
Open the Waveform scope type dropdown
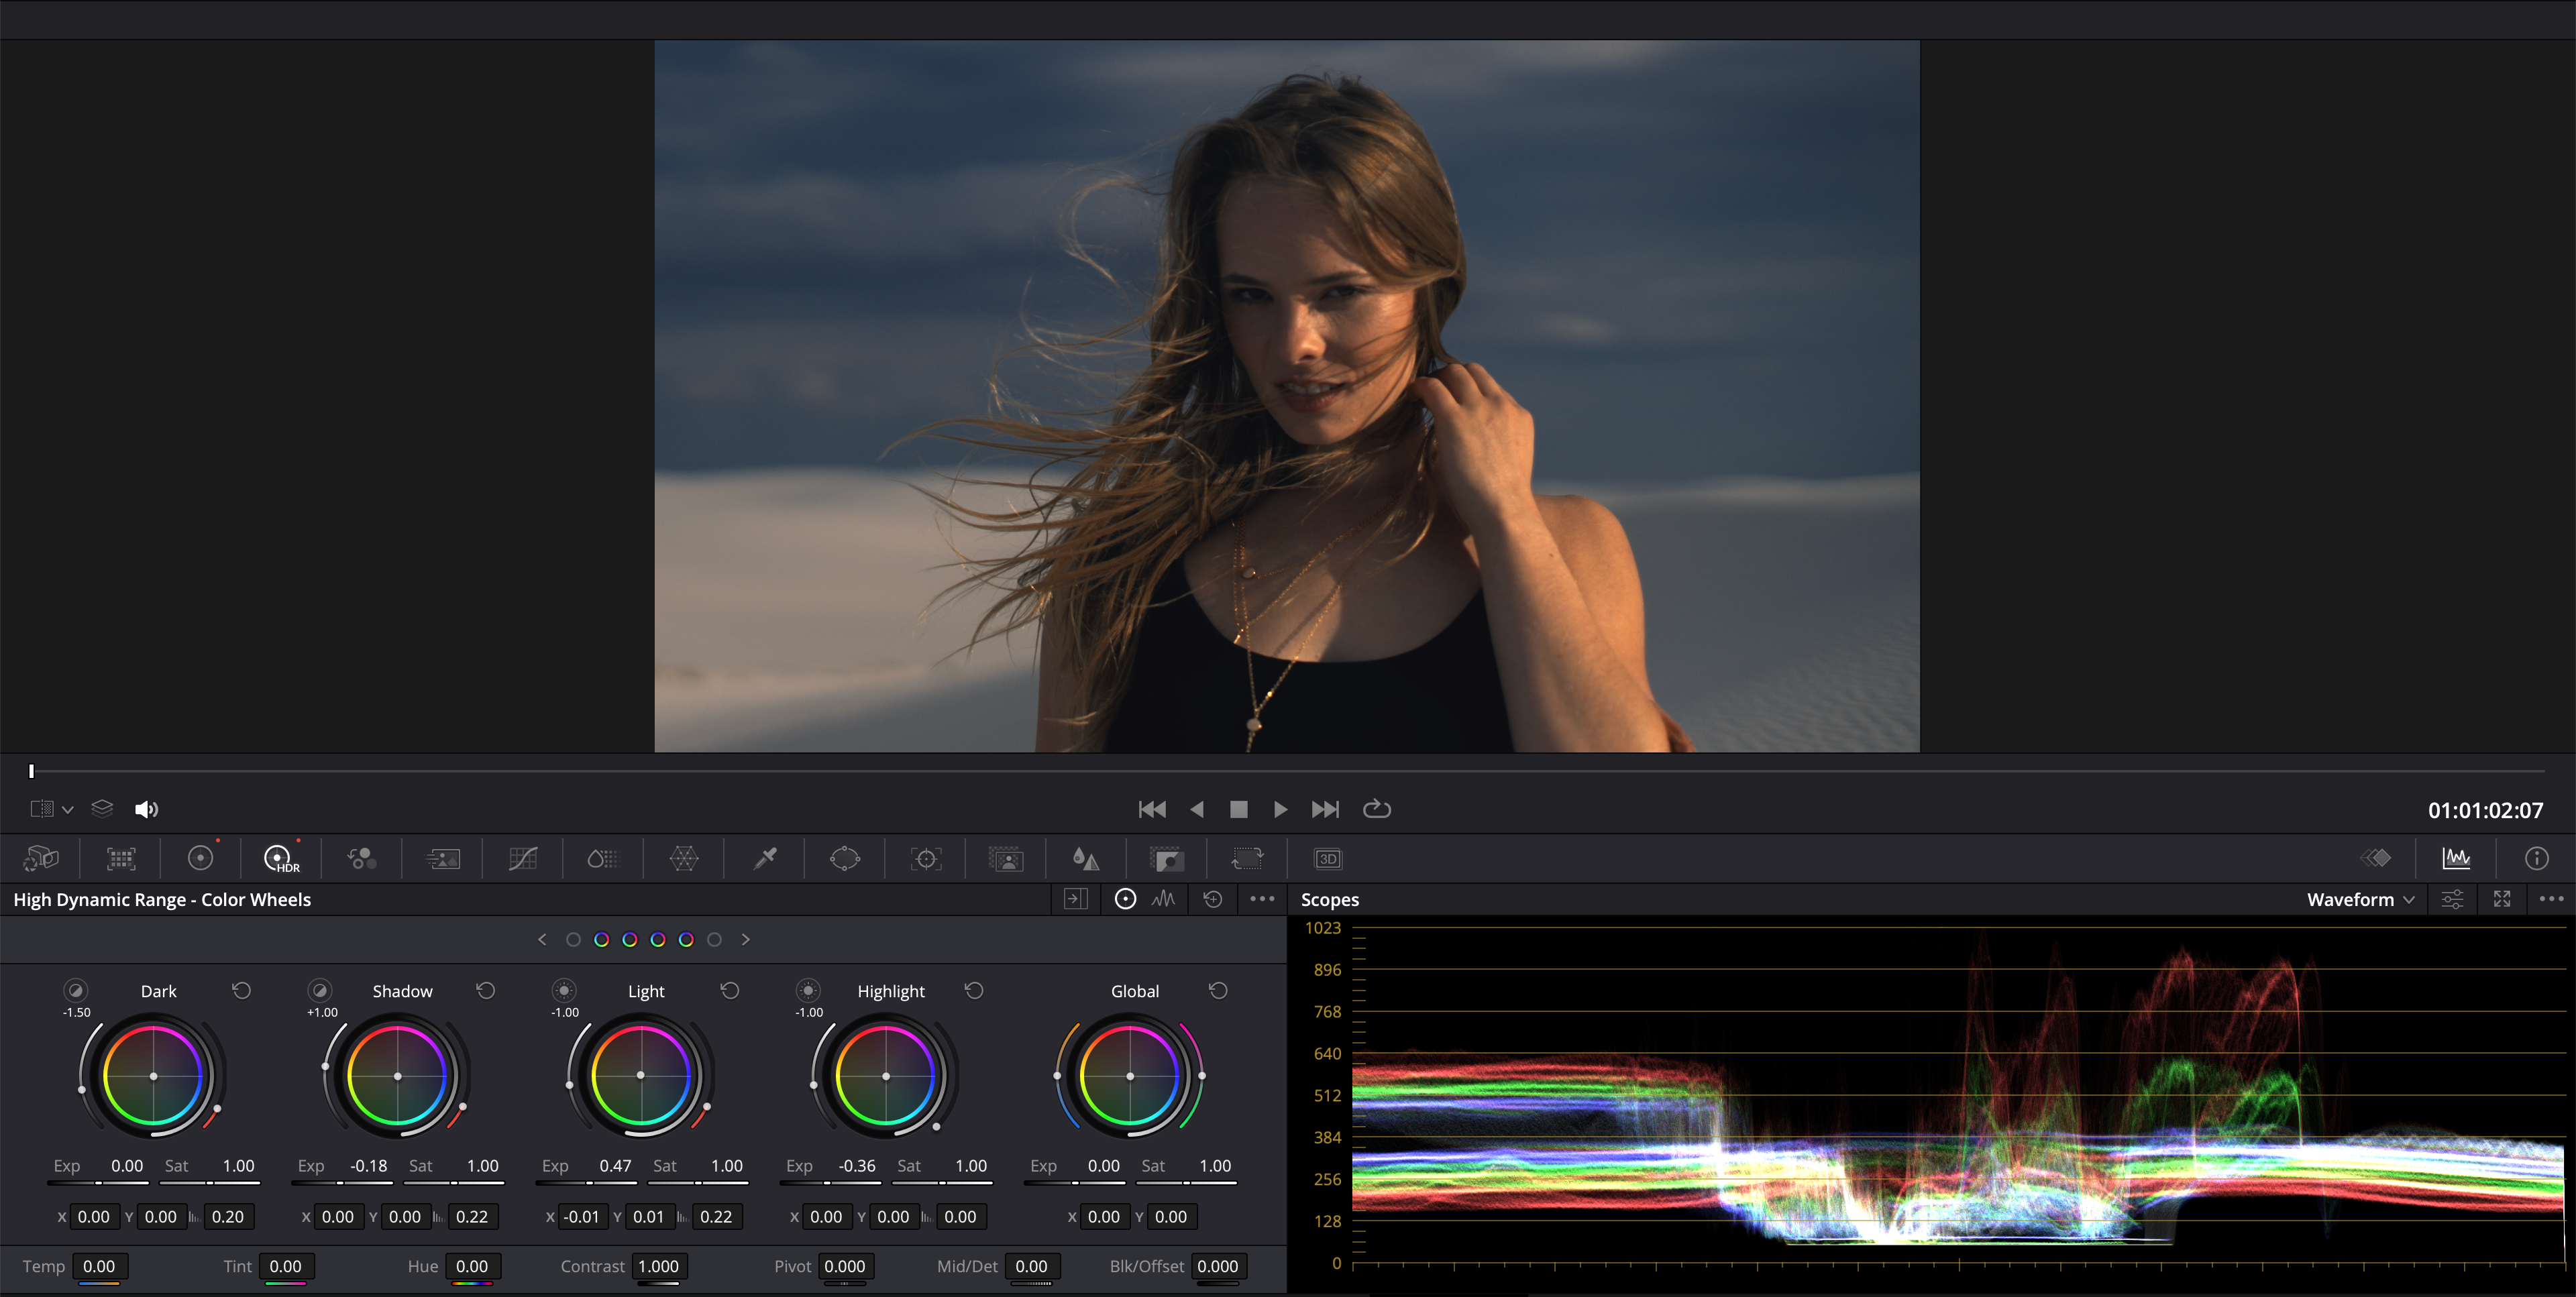point(2360,899)
